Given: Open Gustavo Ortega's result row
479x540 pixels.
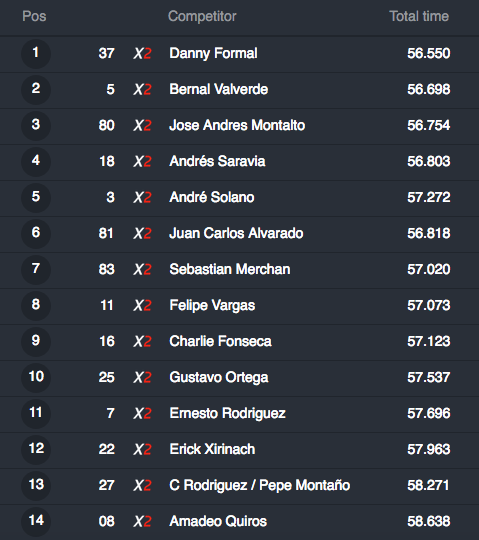Looking at the screenshot, I should coord(239,378).
